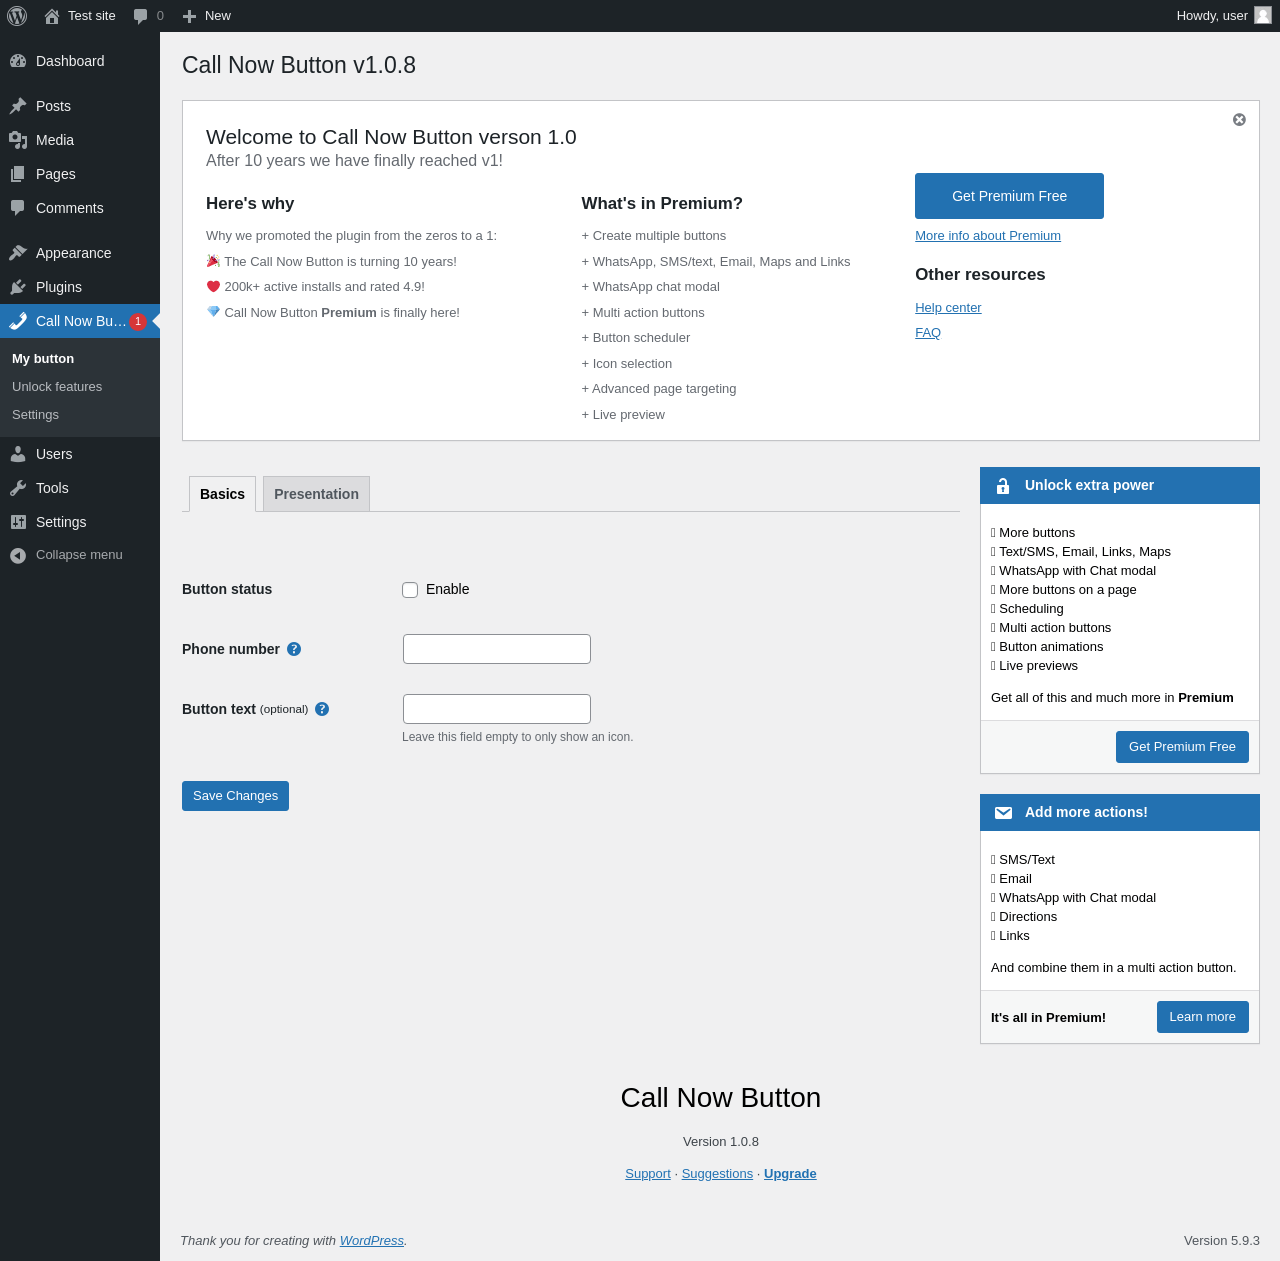
Task: Open the Help center link
Action: [948, 308]
